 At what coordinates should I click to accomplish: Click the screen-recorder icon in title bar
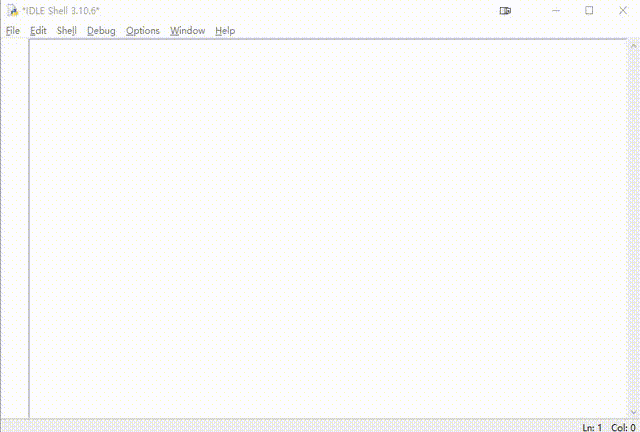(x=505, y=11)
